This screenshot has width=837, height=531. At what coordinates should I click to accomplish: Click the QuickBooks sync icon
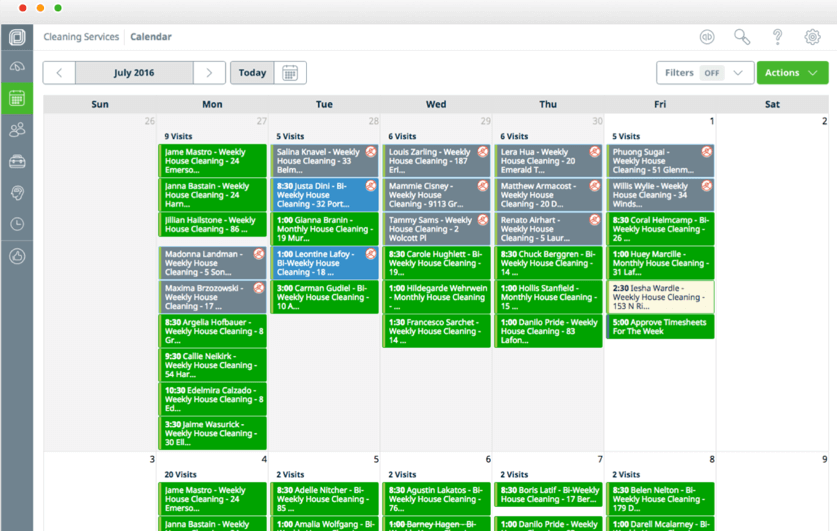[x=707, y=37]
